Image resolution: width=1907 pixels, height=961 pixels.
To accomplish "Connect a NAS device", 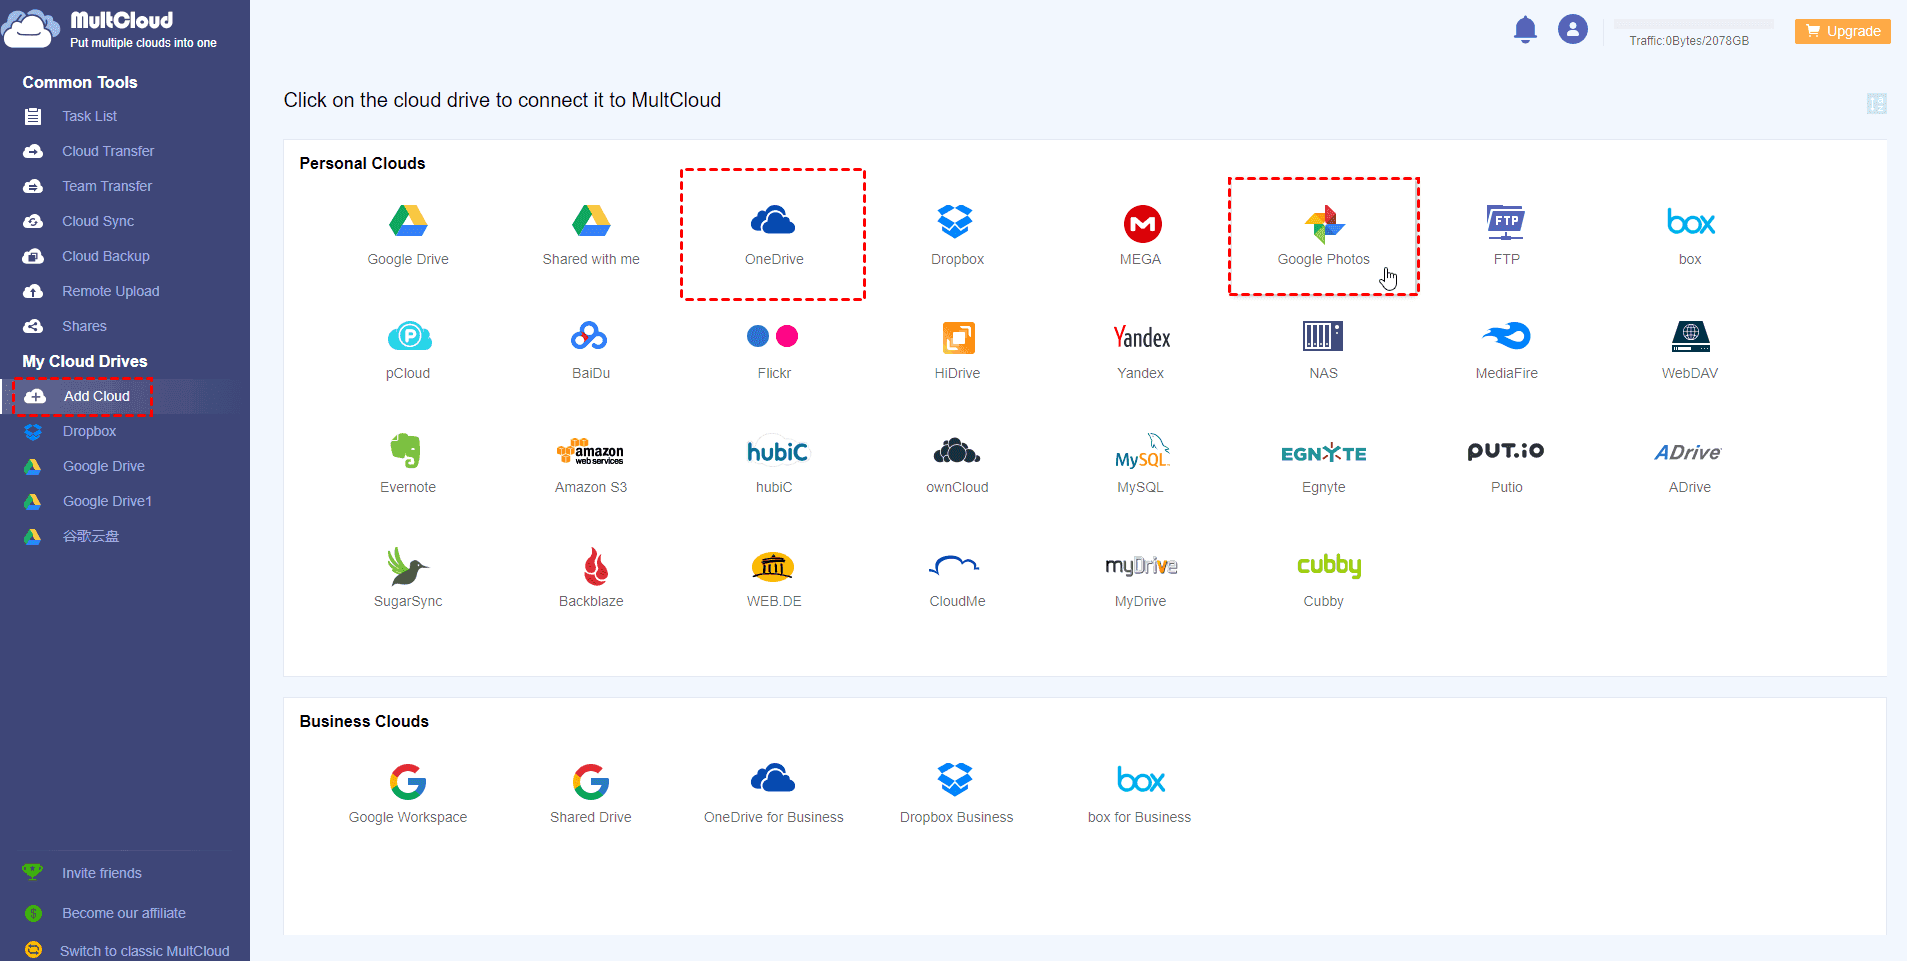I will (x=1323, y=350).
